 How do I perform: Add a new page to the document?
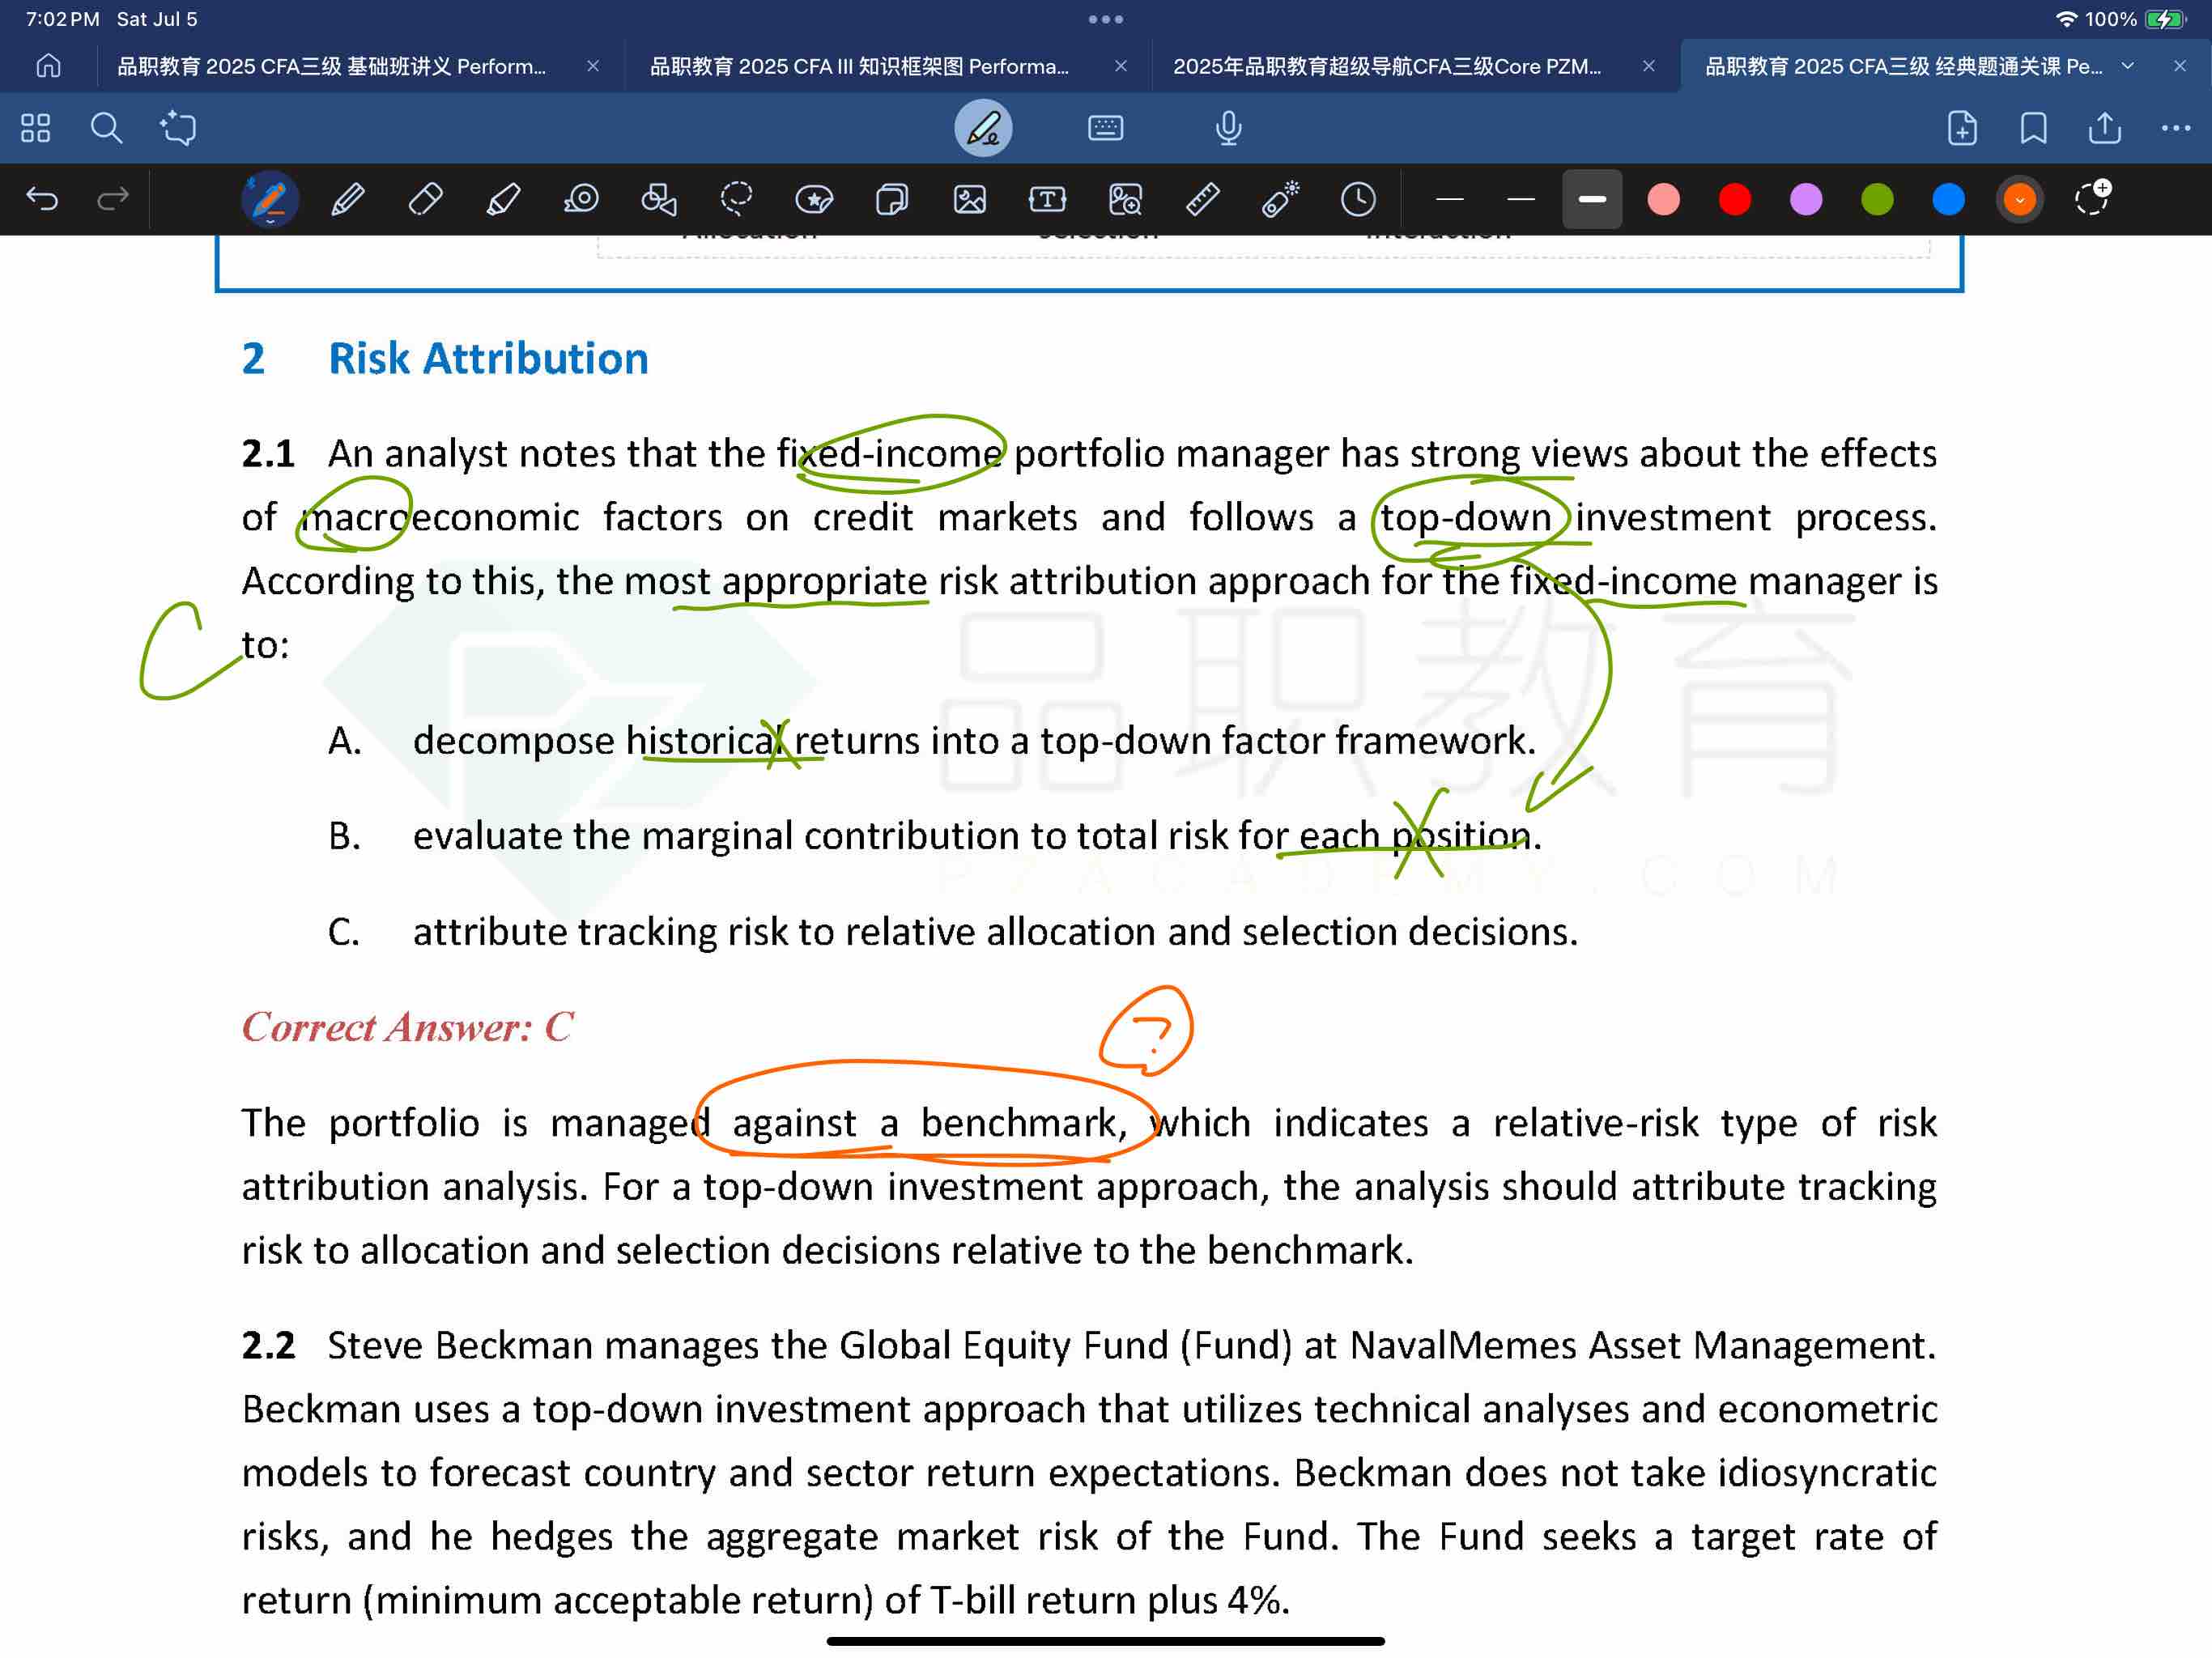(x=1962, y=128)
